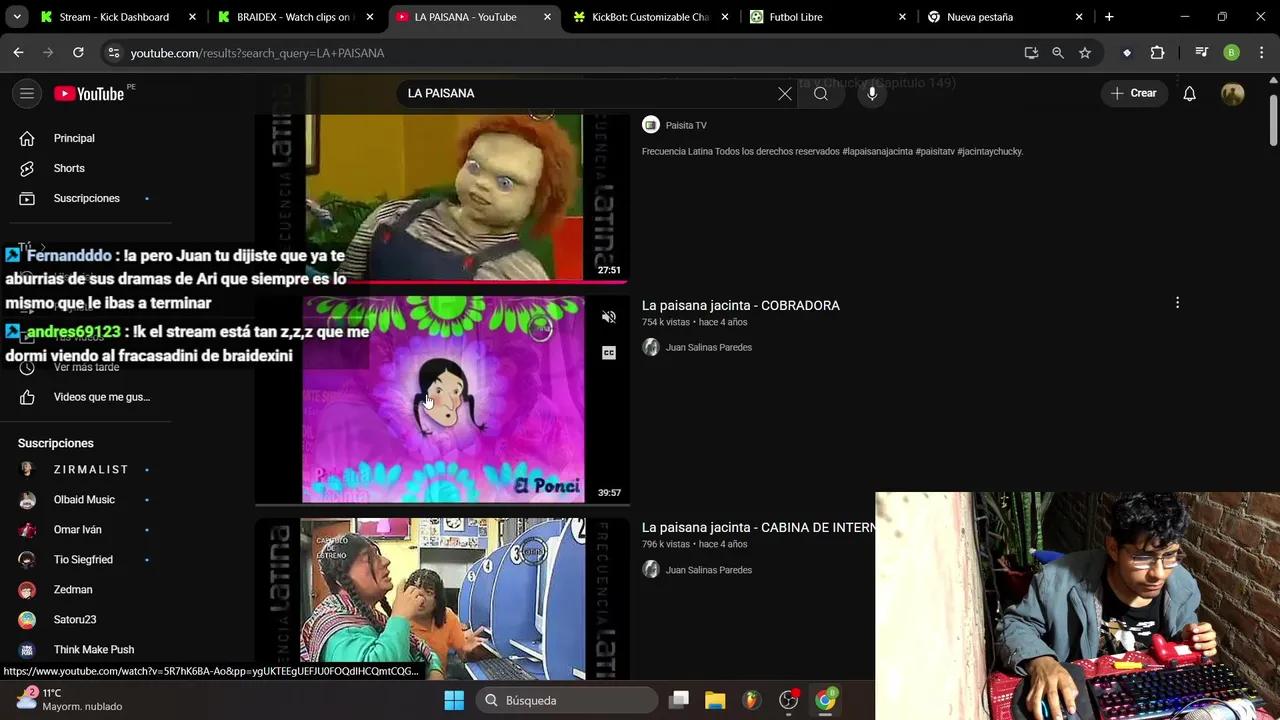Play the CABINA DE INTERNET thumbnail
1280x720 pixels.
point(442,598)
